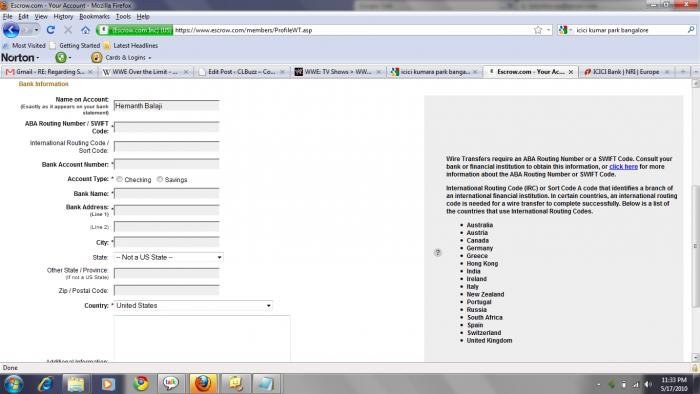Switch to the Gmail tab
The height and width of the screenshot is (394, 700).
49,71
